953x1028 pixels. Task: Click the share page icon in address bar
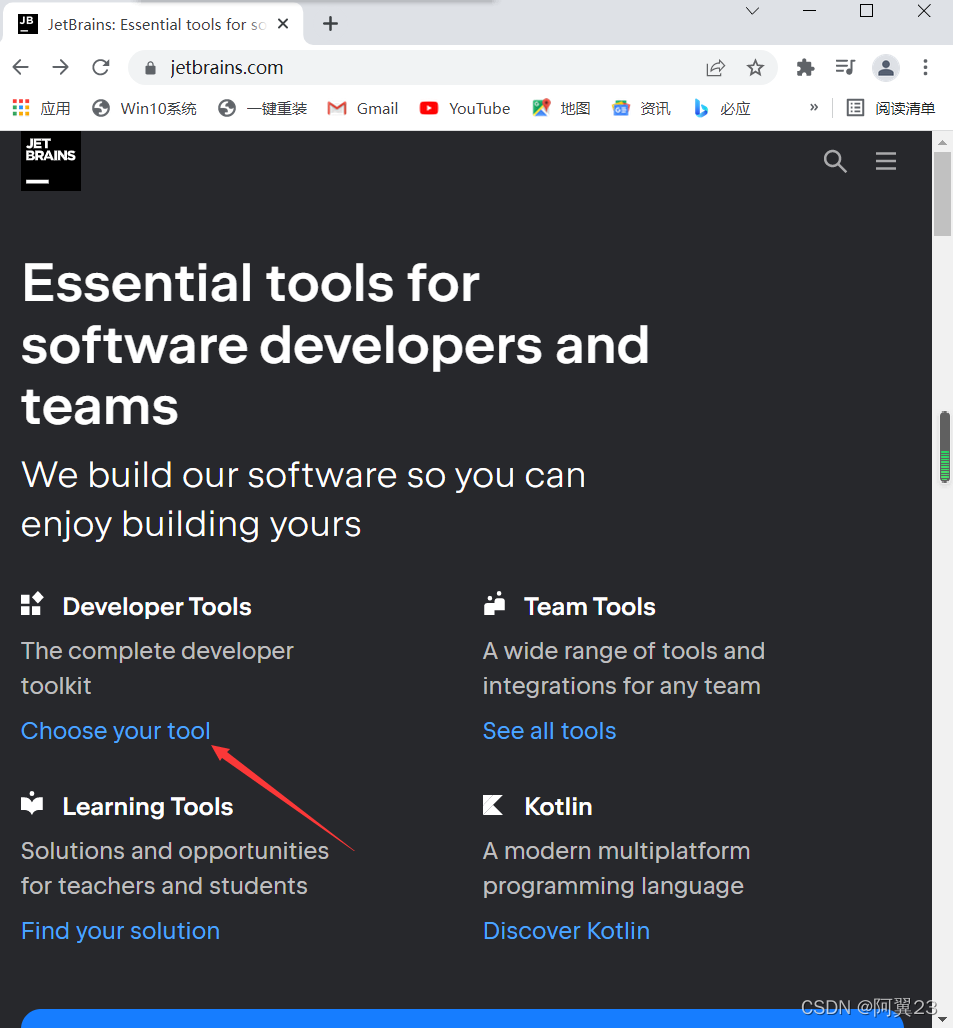(715, 68)
